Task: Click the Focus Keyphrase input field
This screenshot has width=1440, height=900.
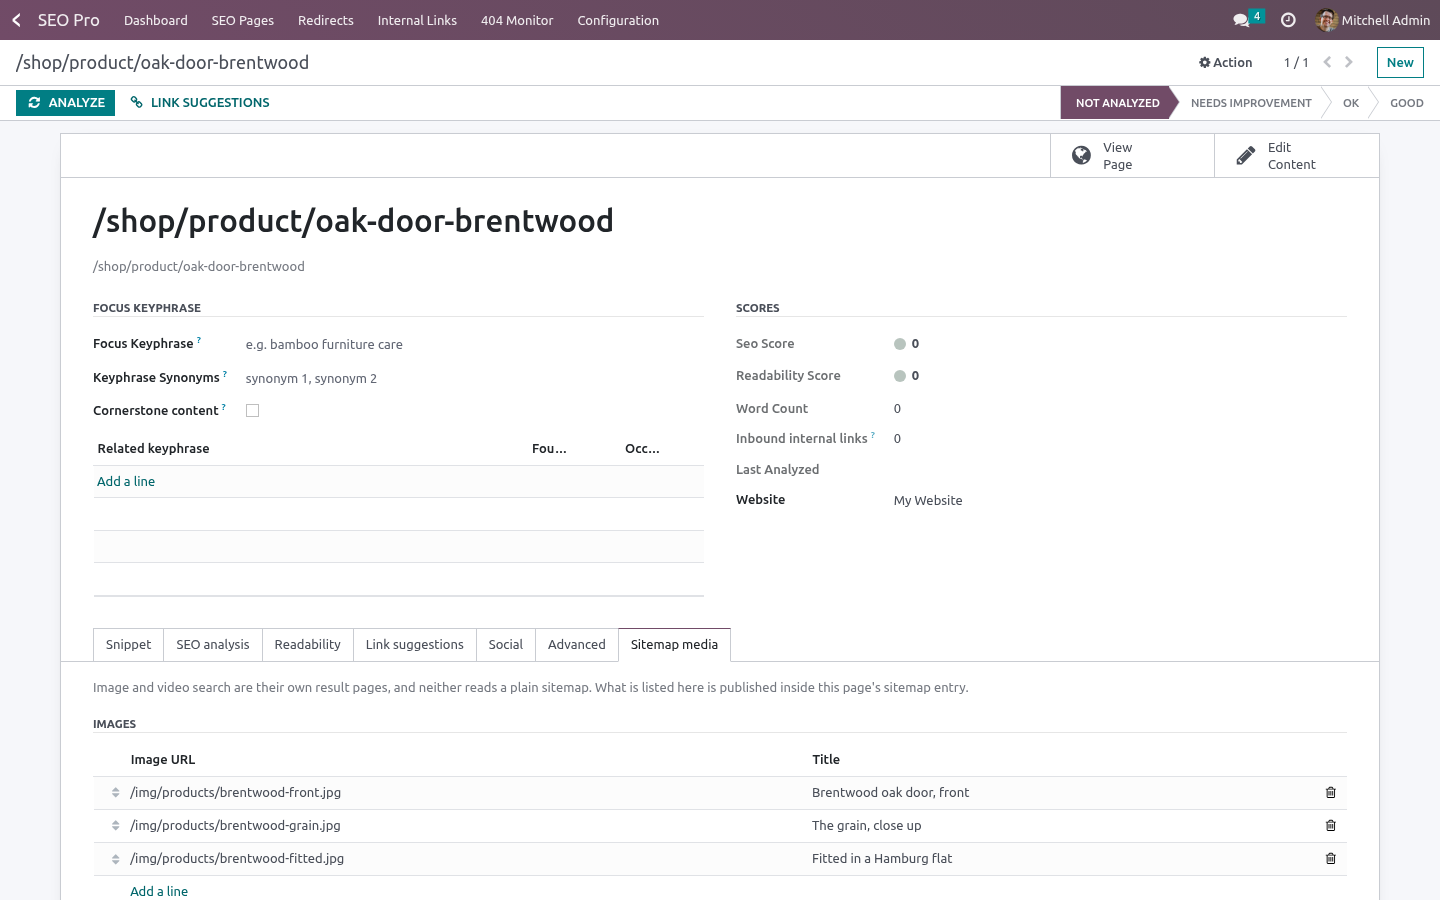Action: pos(475,345)
